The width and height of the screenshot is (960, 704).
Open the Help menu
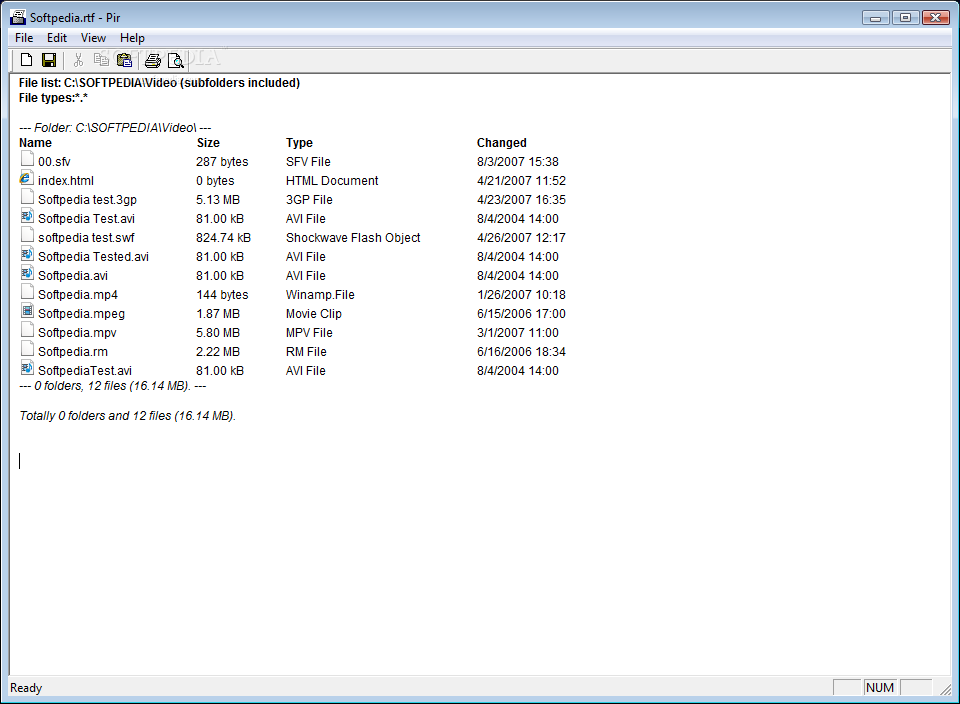pyautogui.click(x=132, y=38)
